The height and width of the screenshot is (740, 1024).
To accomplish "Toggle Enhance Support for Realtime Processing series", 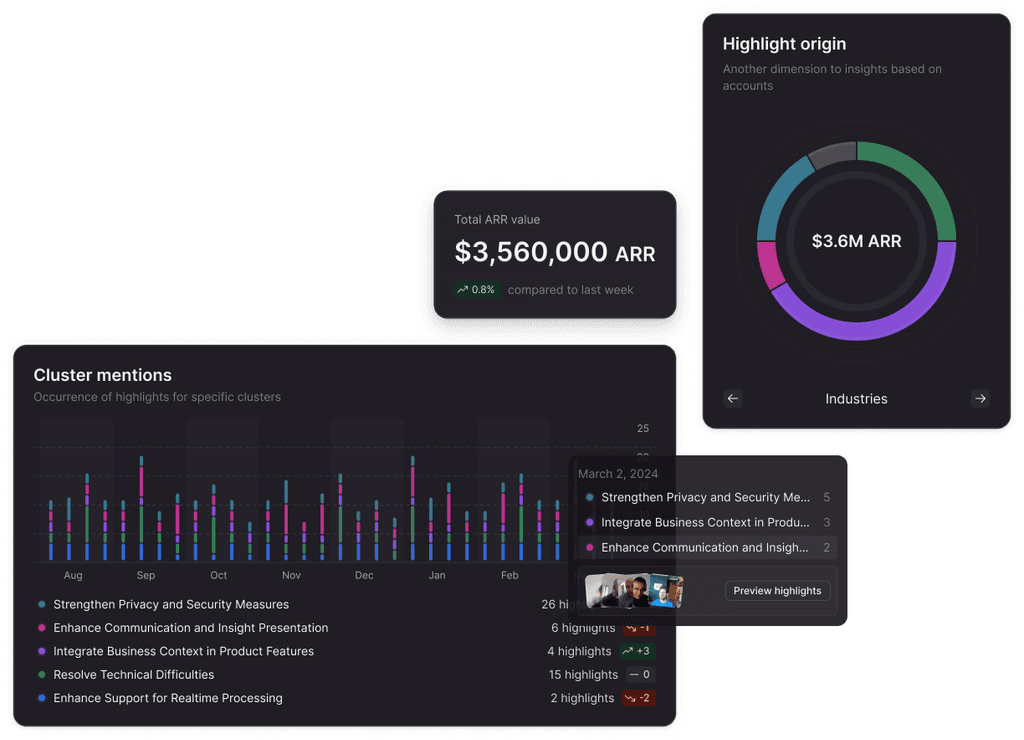I will click(x=168, y=698).
